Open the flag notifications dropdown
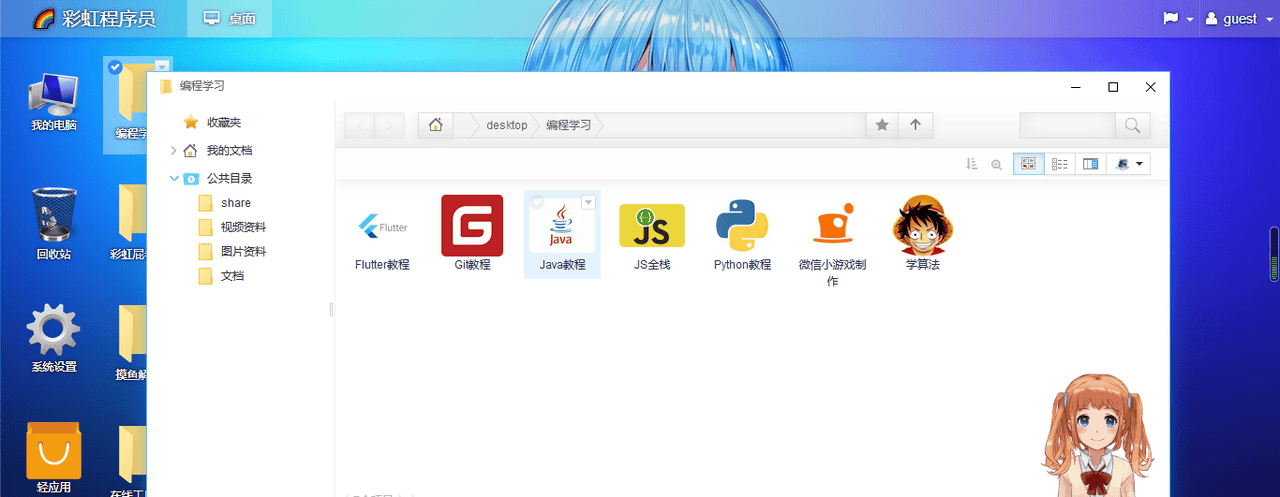 1179,19
